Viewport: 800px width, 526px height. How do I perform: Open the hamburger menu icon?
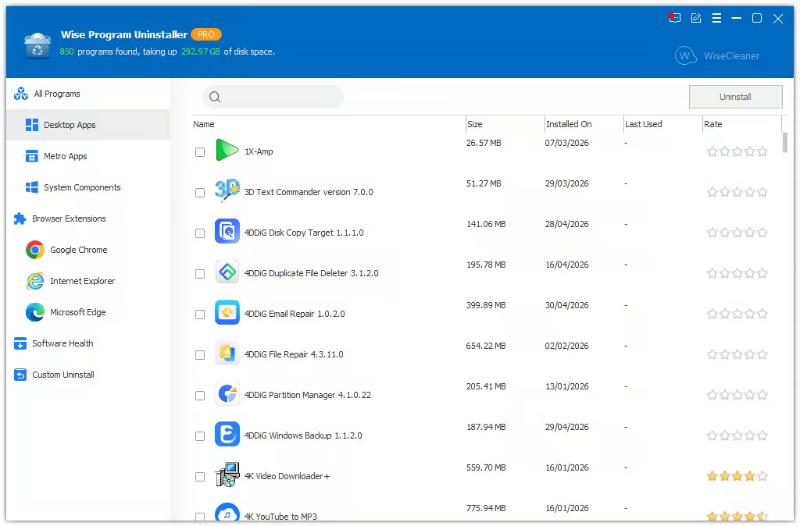[716, 18]
